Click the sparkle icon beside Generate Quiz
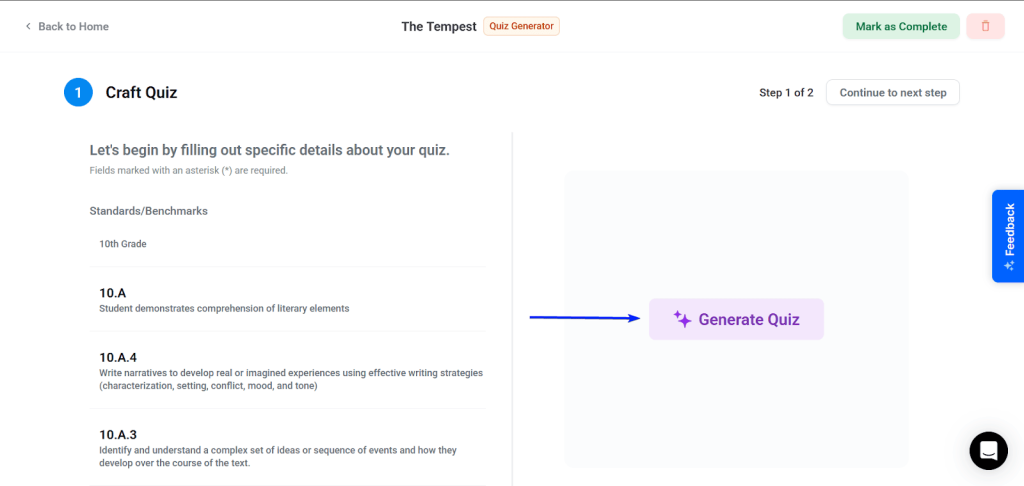This screenshot has height=486, width=1024. 682,320
